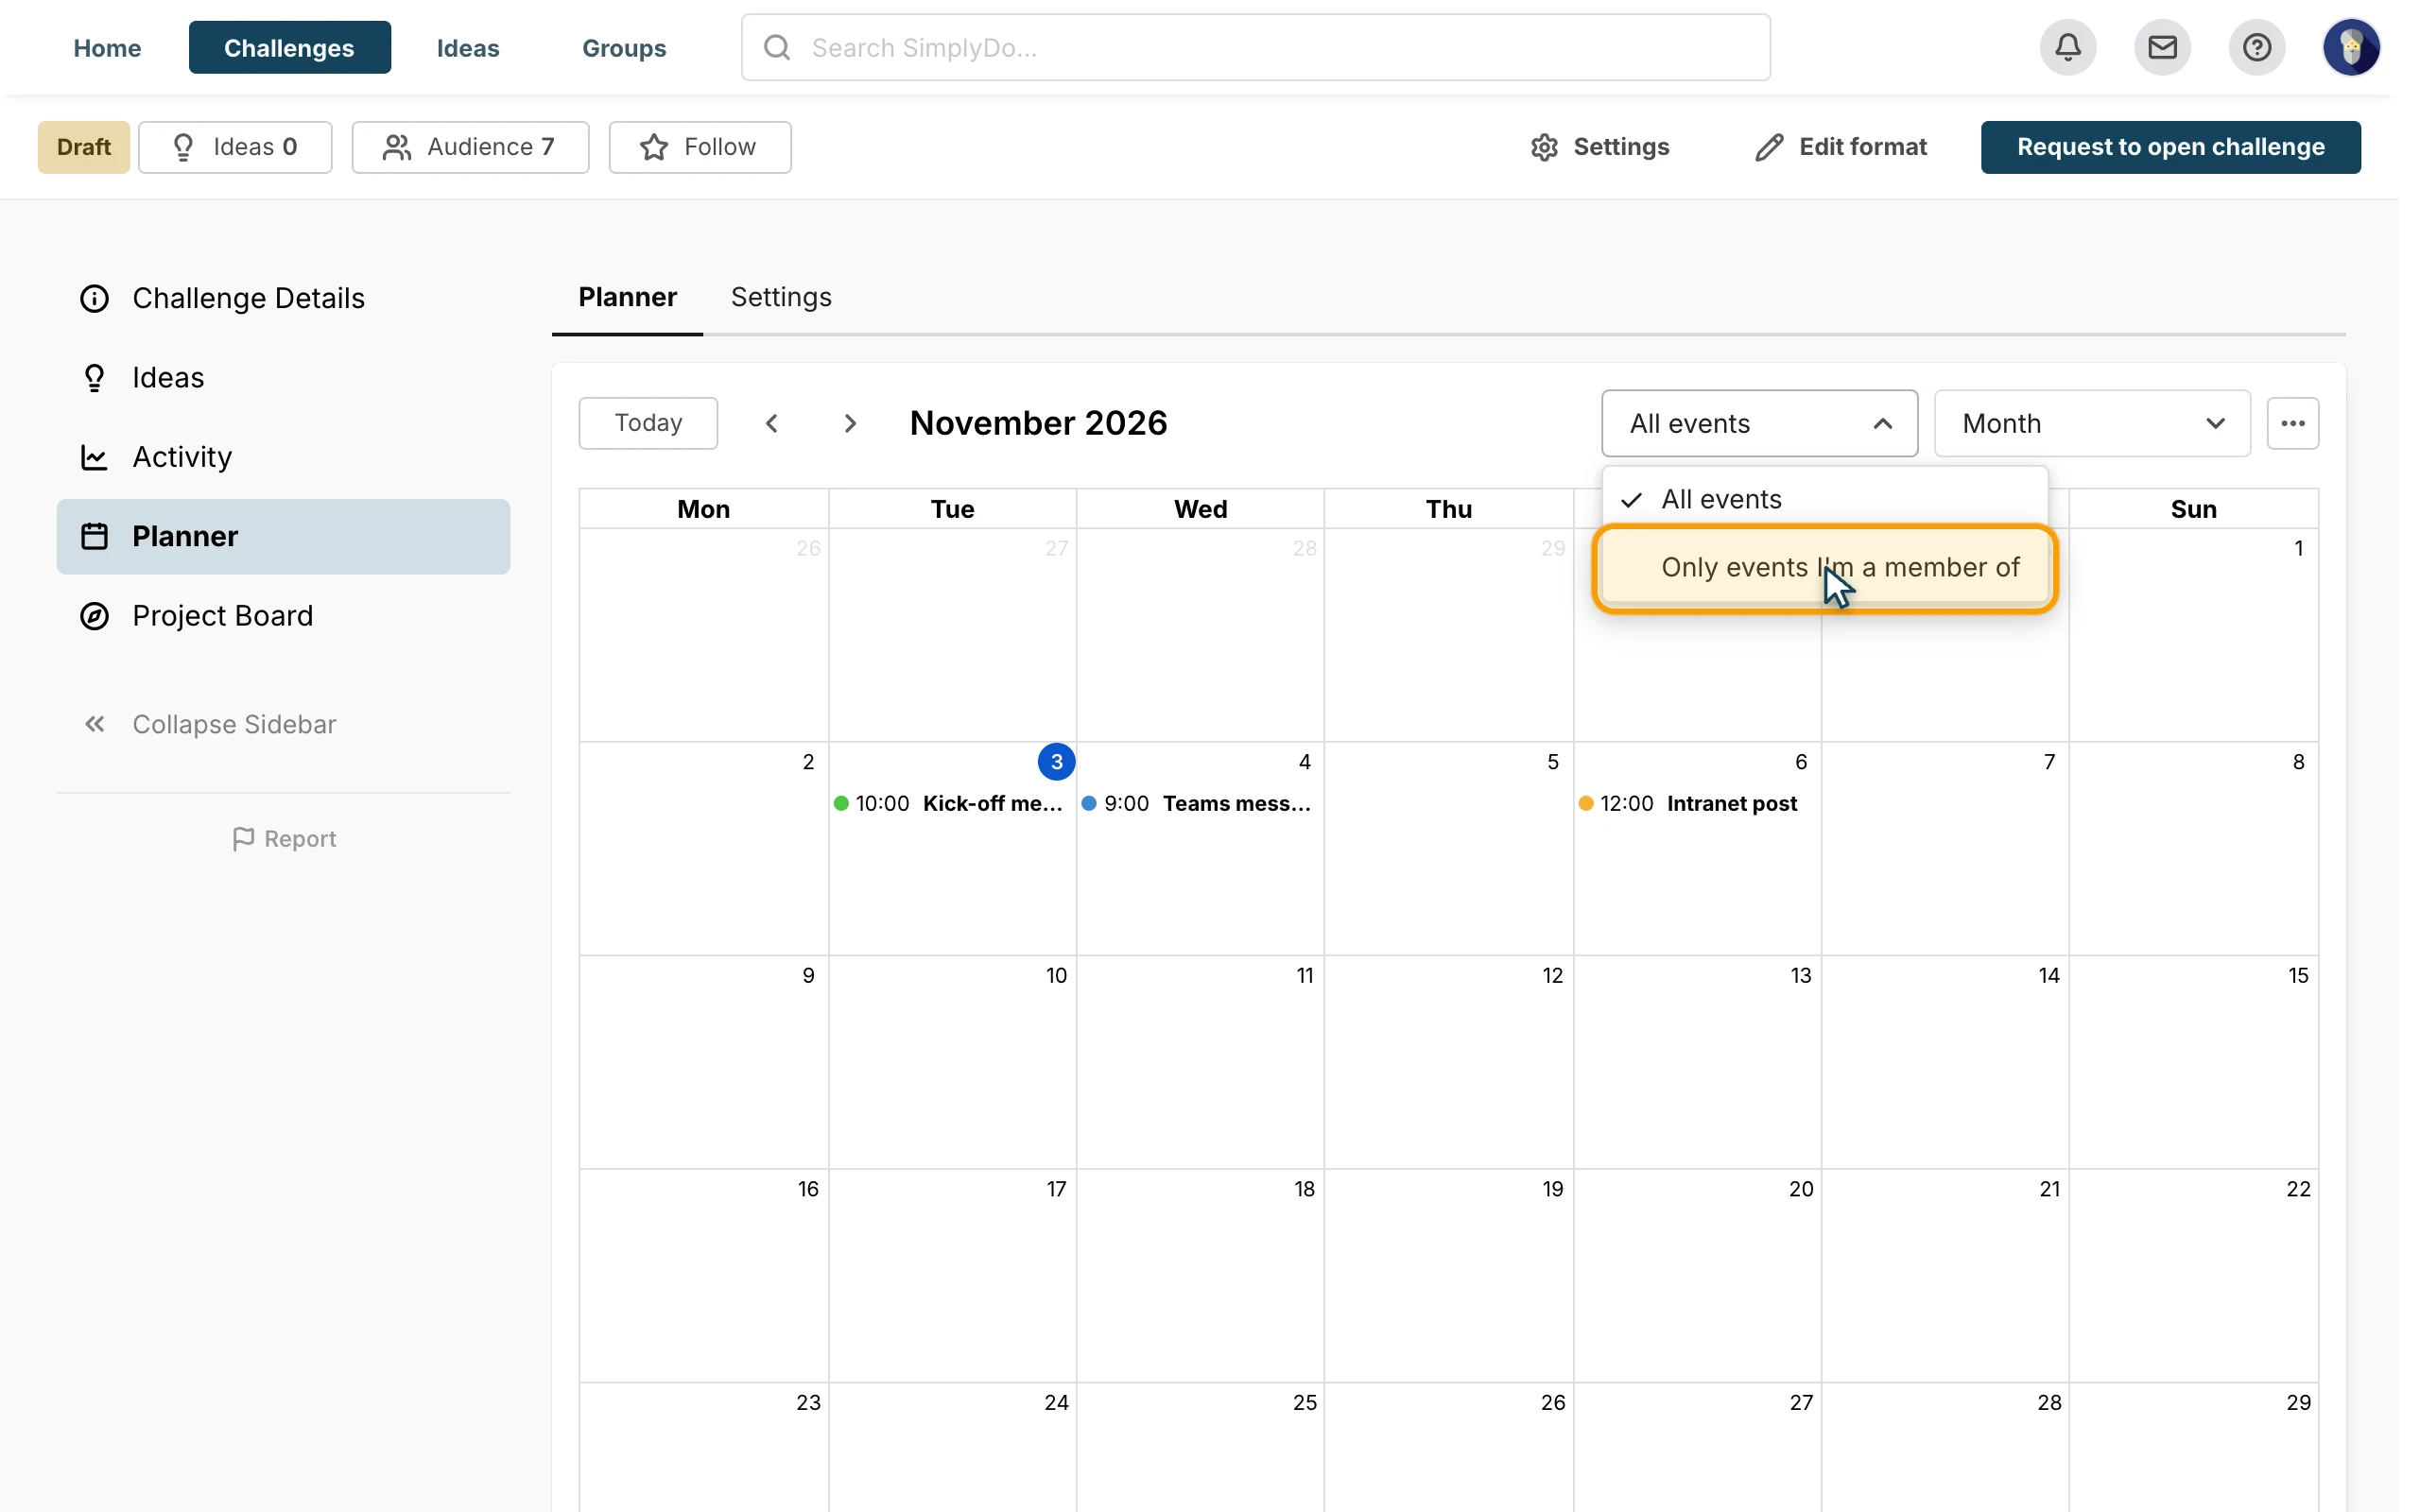Viewport: 2420px width, 1512px height.
Task: Click the search magnifier icon
Action: [x=777, y=47]
